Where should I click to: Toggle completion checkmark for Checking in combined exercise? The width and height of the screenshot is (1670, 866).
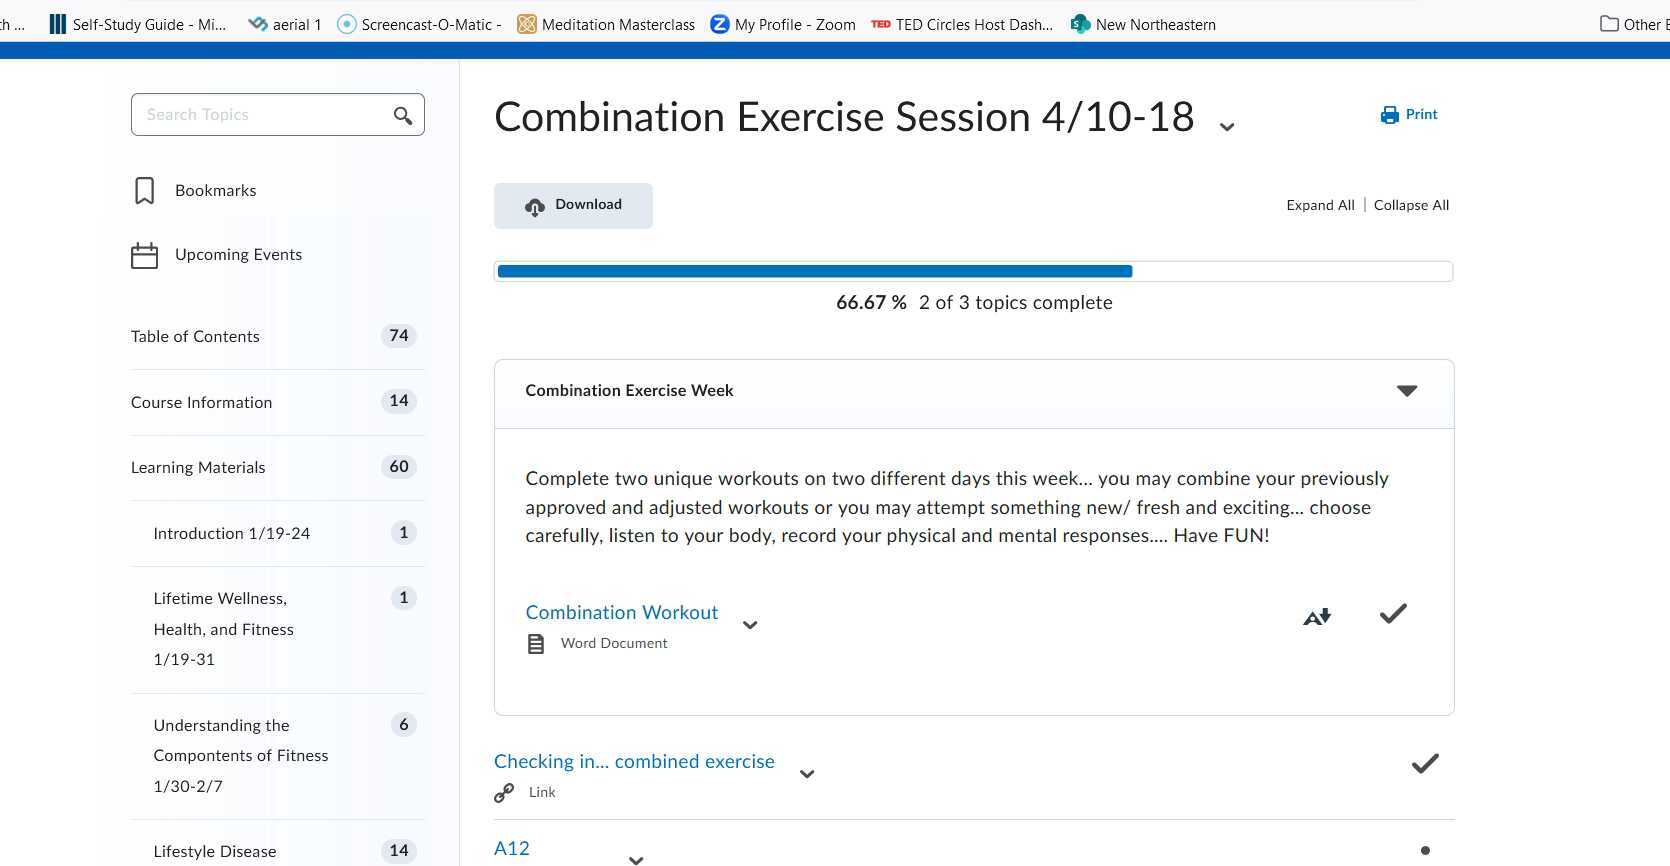pos(1425,764)
